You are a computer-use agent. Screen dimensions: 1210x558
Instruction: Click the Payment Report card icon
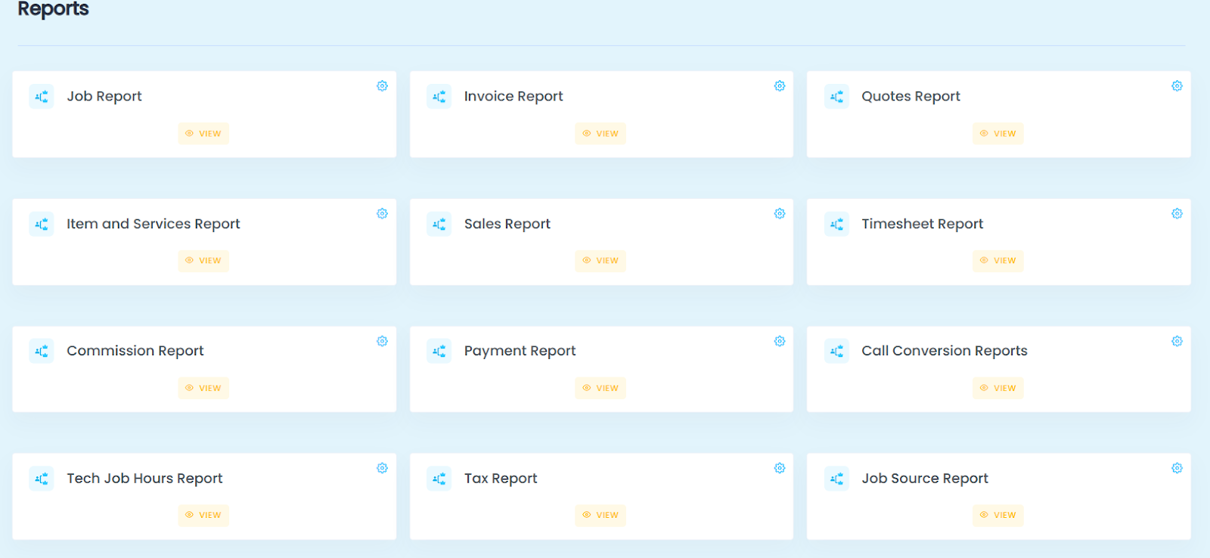[x=439, y=351]
